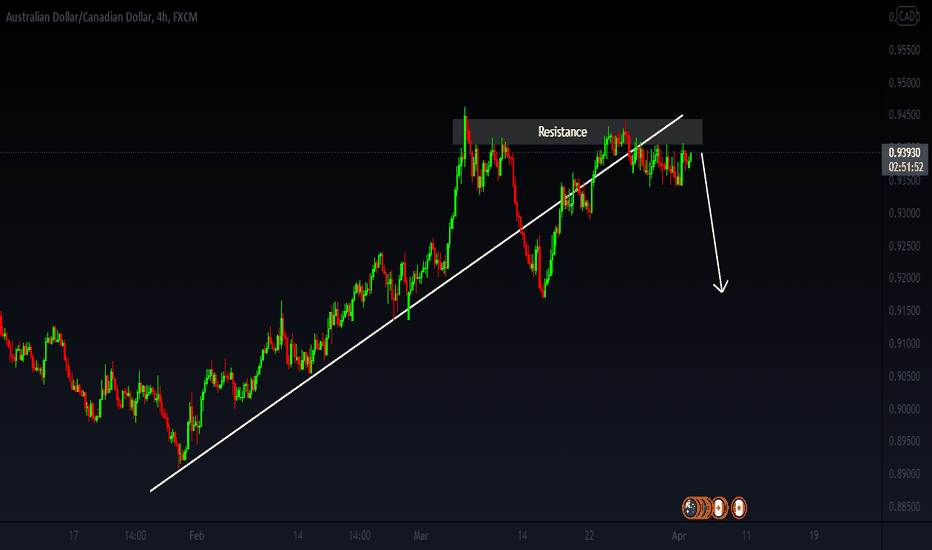Click the 0.92000 price axis label
The height and width of the screenshot is (550, 932).
click(x=904, y=278)
